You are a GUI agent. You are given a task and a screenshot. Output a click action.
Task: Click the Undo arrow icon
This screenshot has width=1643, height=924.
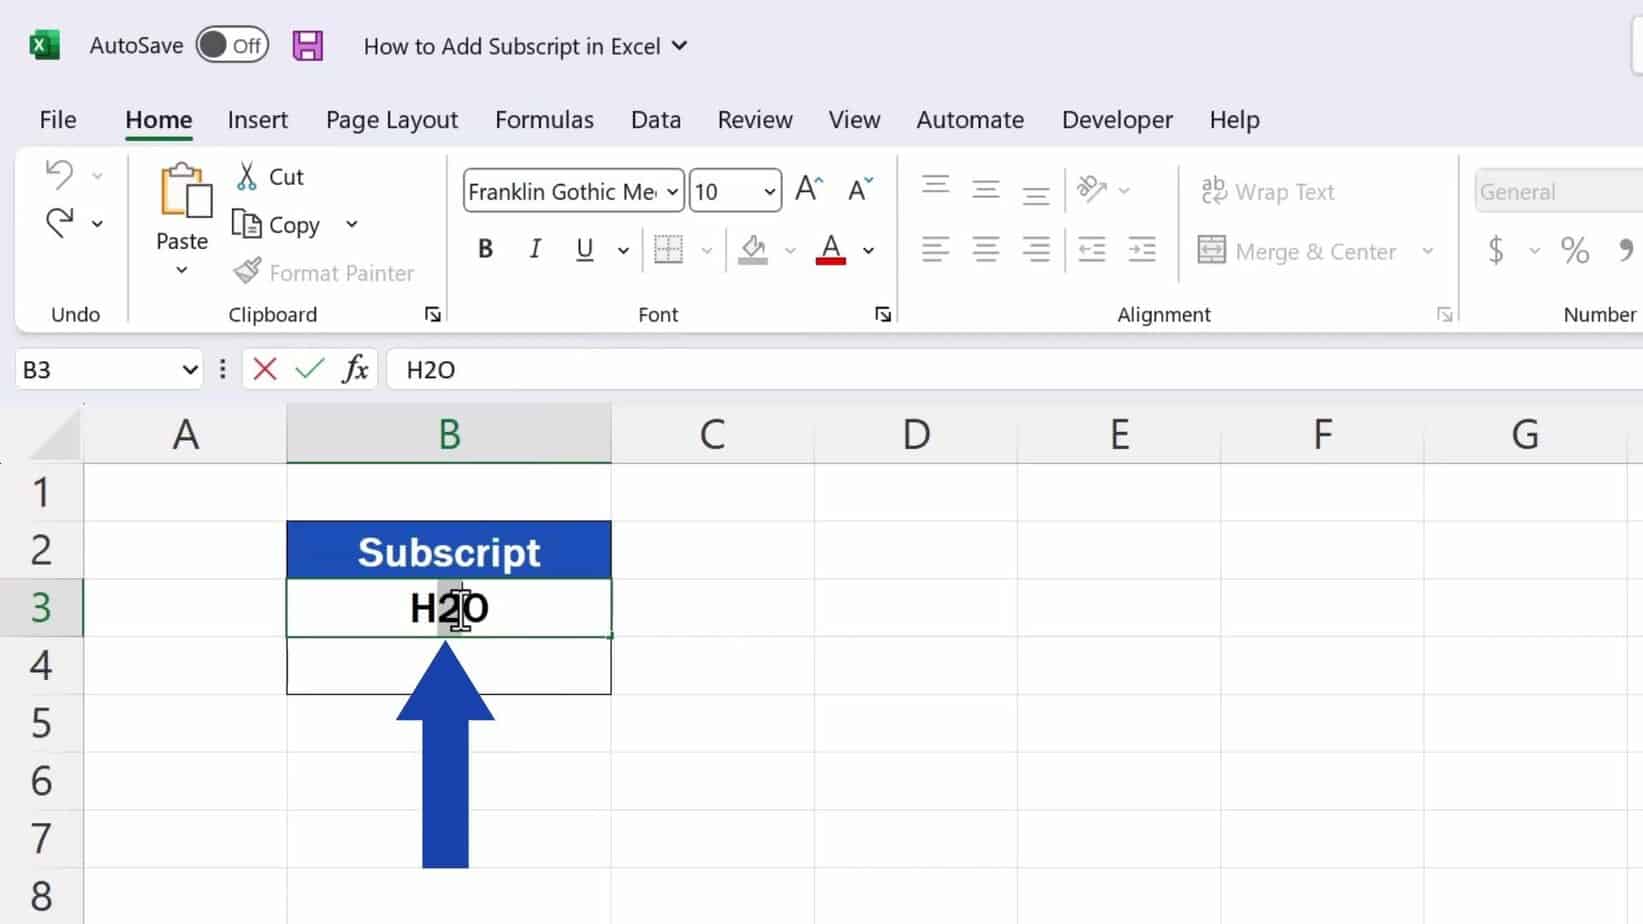(x=59, y=174)
